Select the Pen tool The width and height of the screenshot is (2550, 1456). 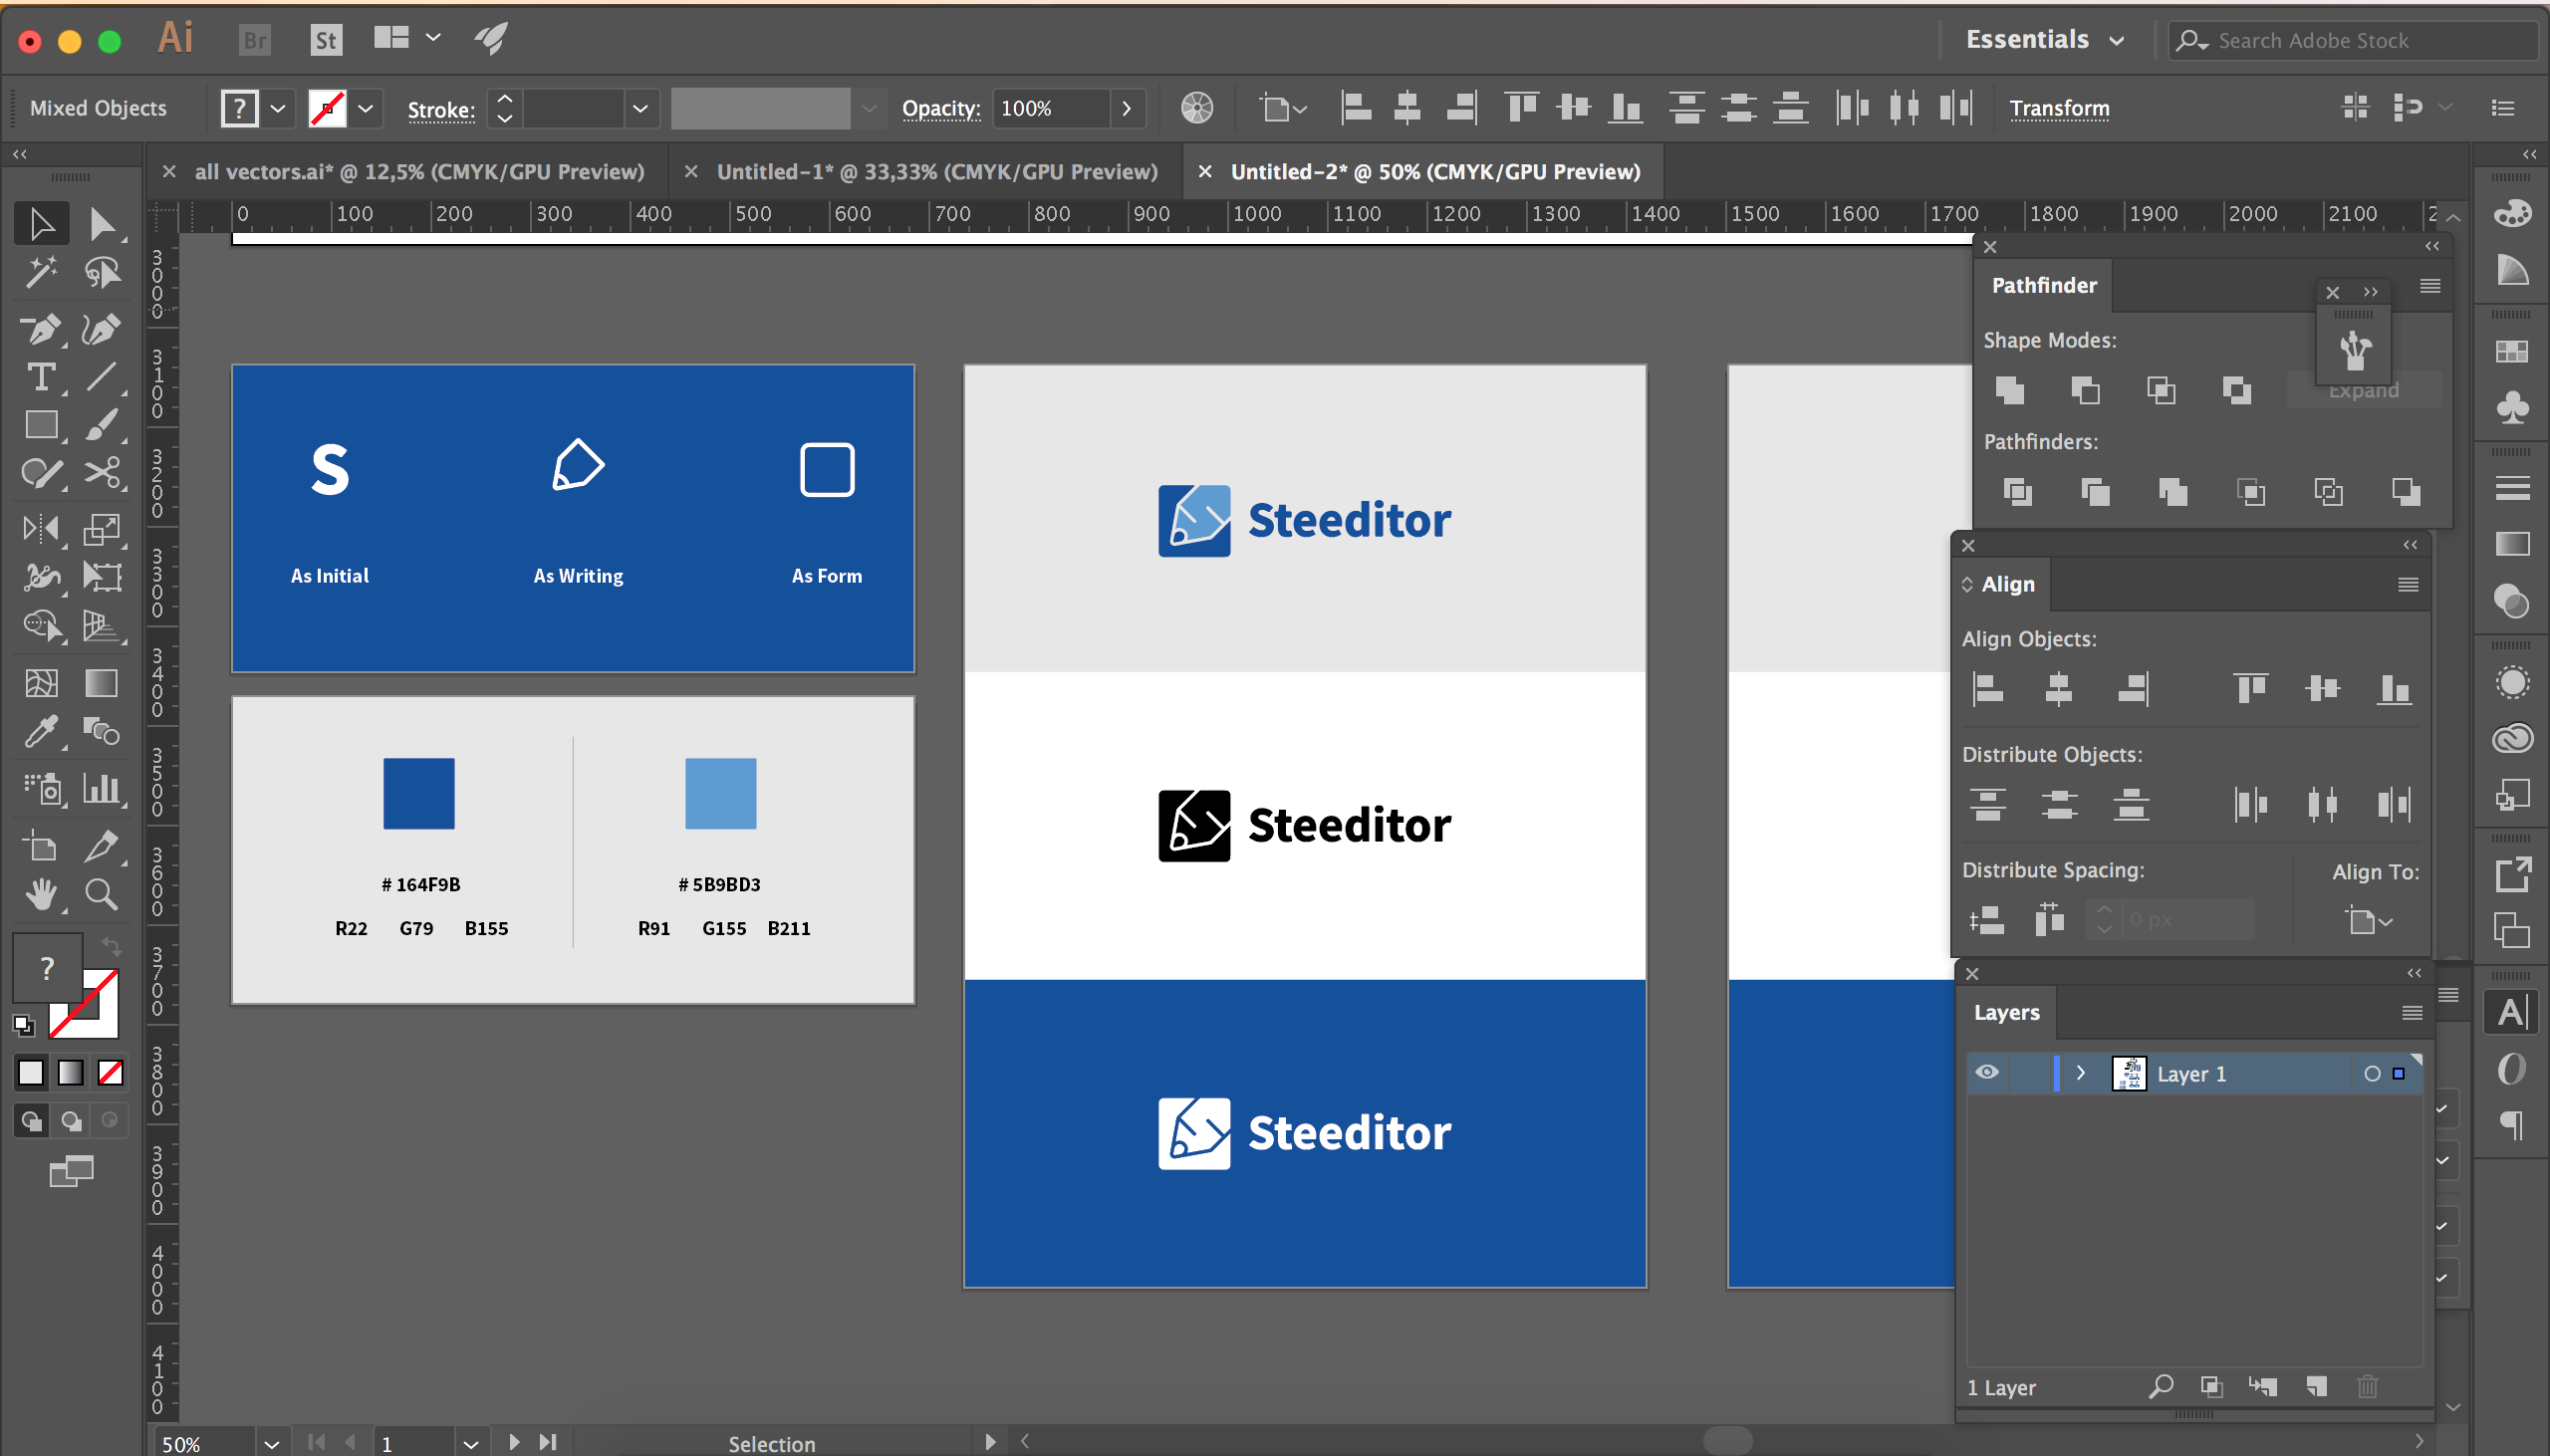coord(41,329)
